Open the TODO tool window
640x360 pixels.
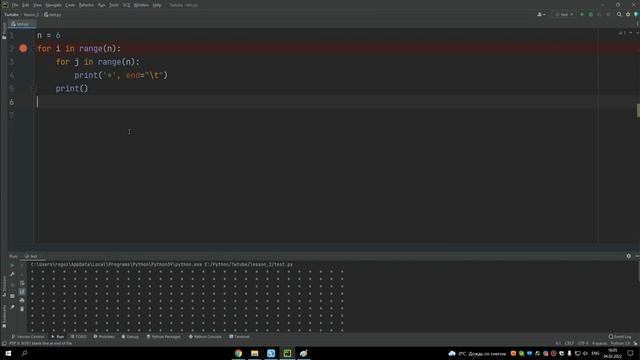coord(79,337)
